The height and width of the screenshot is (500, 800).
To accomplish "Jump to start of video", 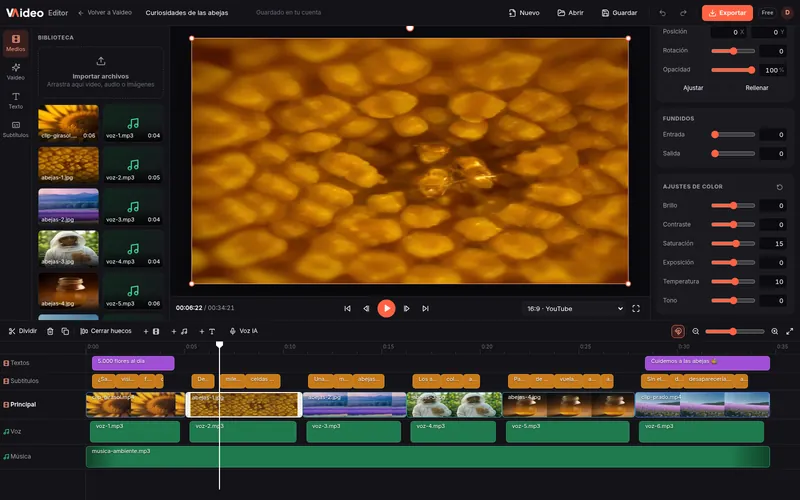I will tap(347, 309).
